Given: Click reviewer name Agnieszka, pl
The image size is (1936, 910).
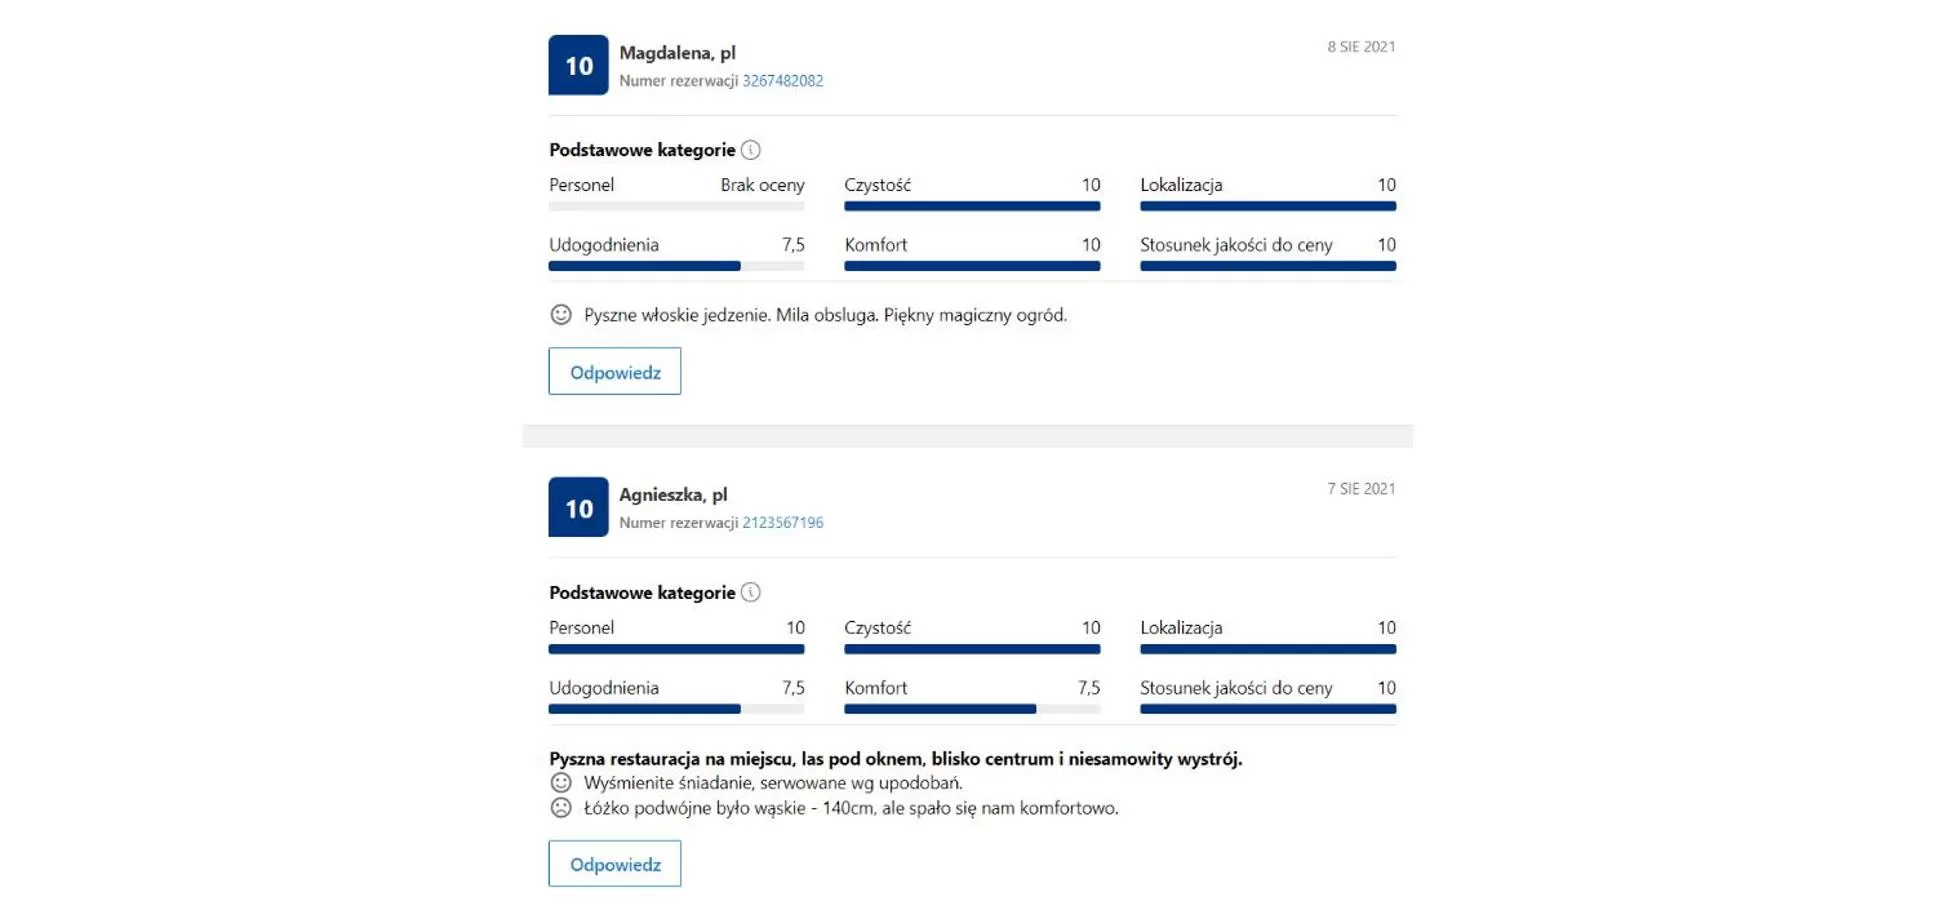Looking at the screenshot, I should coord(673,495).
